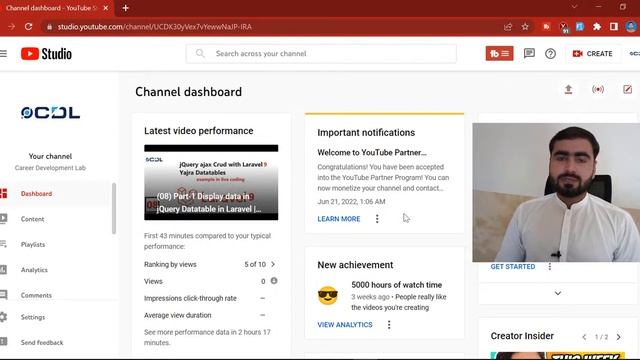Open options menu beside VIEW ANALYTICS
This screenshot has height=360, width=640.
pyautogui.click(x=389, y=324)
